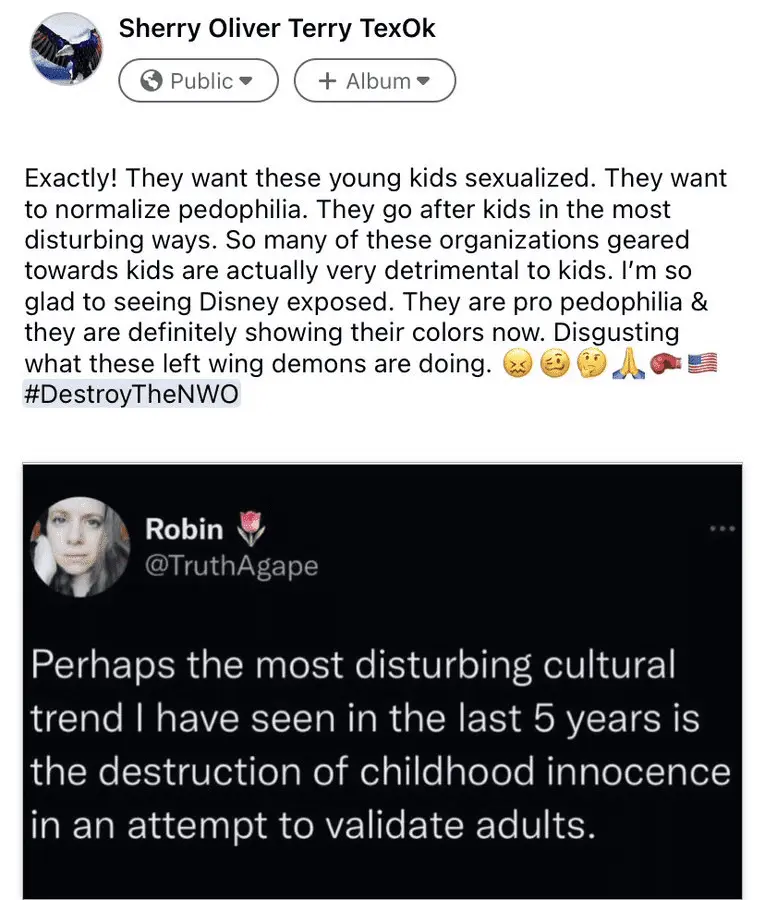Open the tweet's three-dot more menu
Image resolution: width=765 pixels, height=900 pixels.
click(x=721, y=527)
